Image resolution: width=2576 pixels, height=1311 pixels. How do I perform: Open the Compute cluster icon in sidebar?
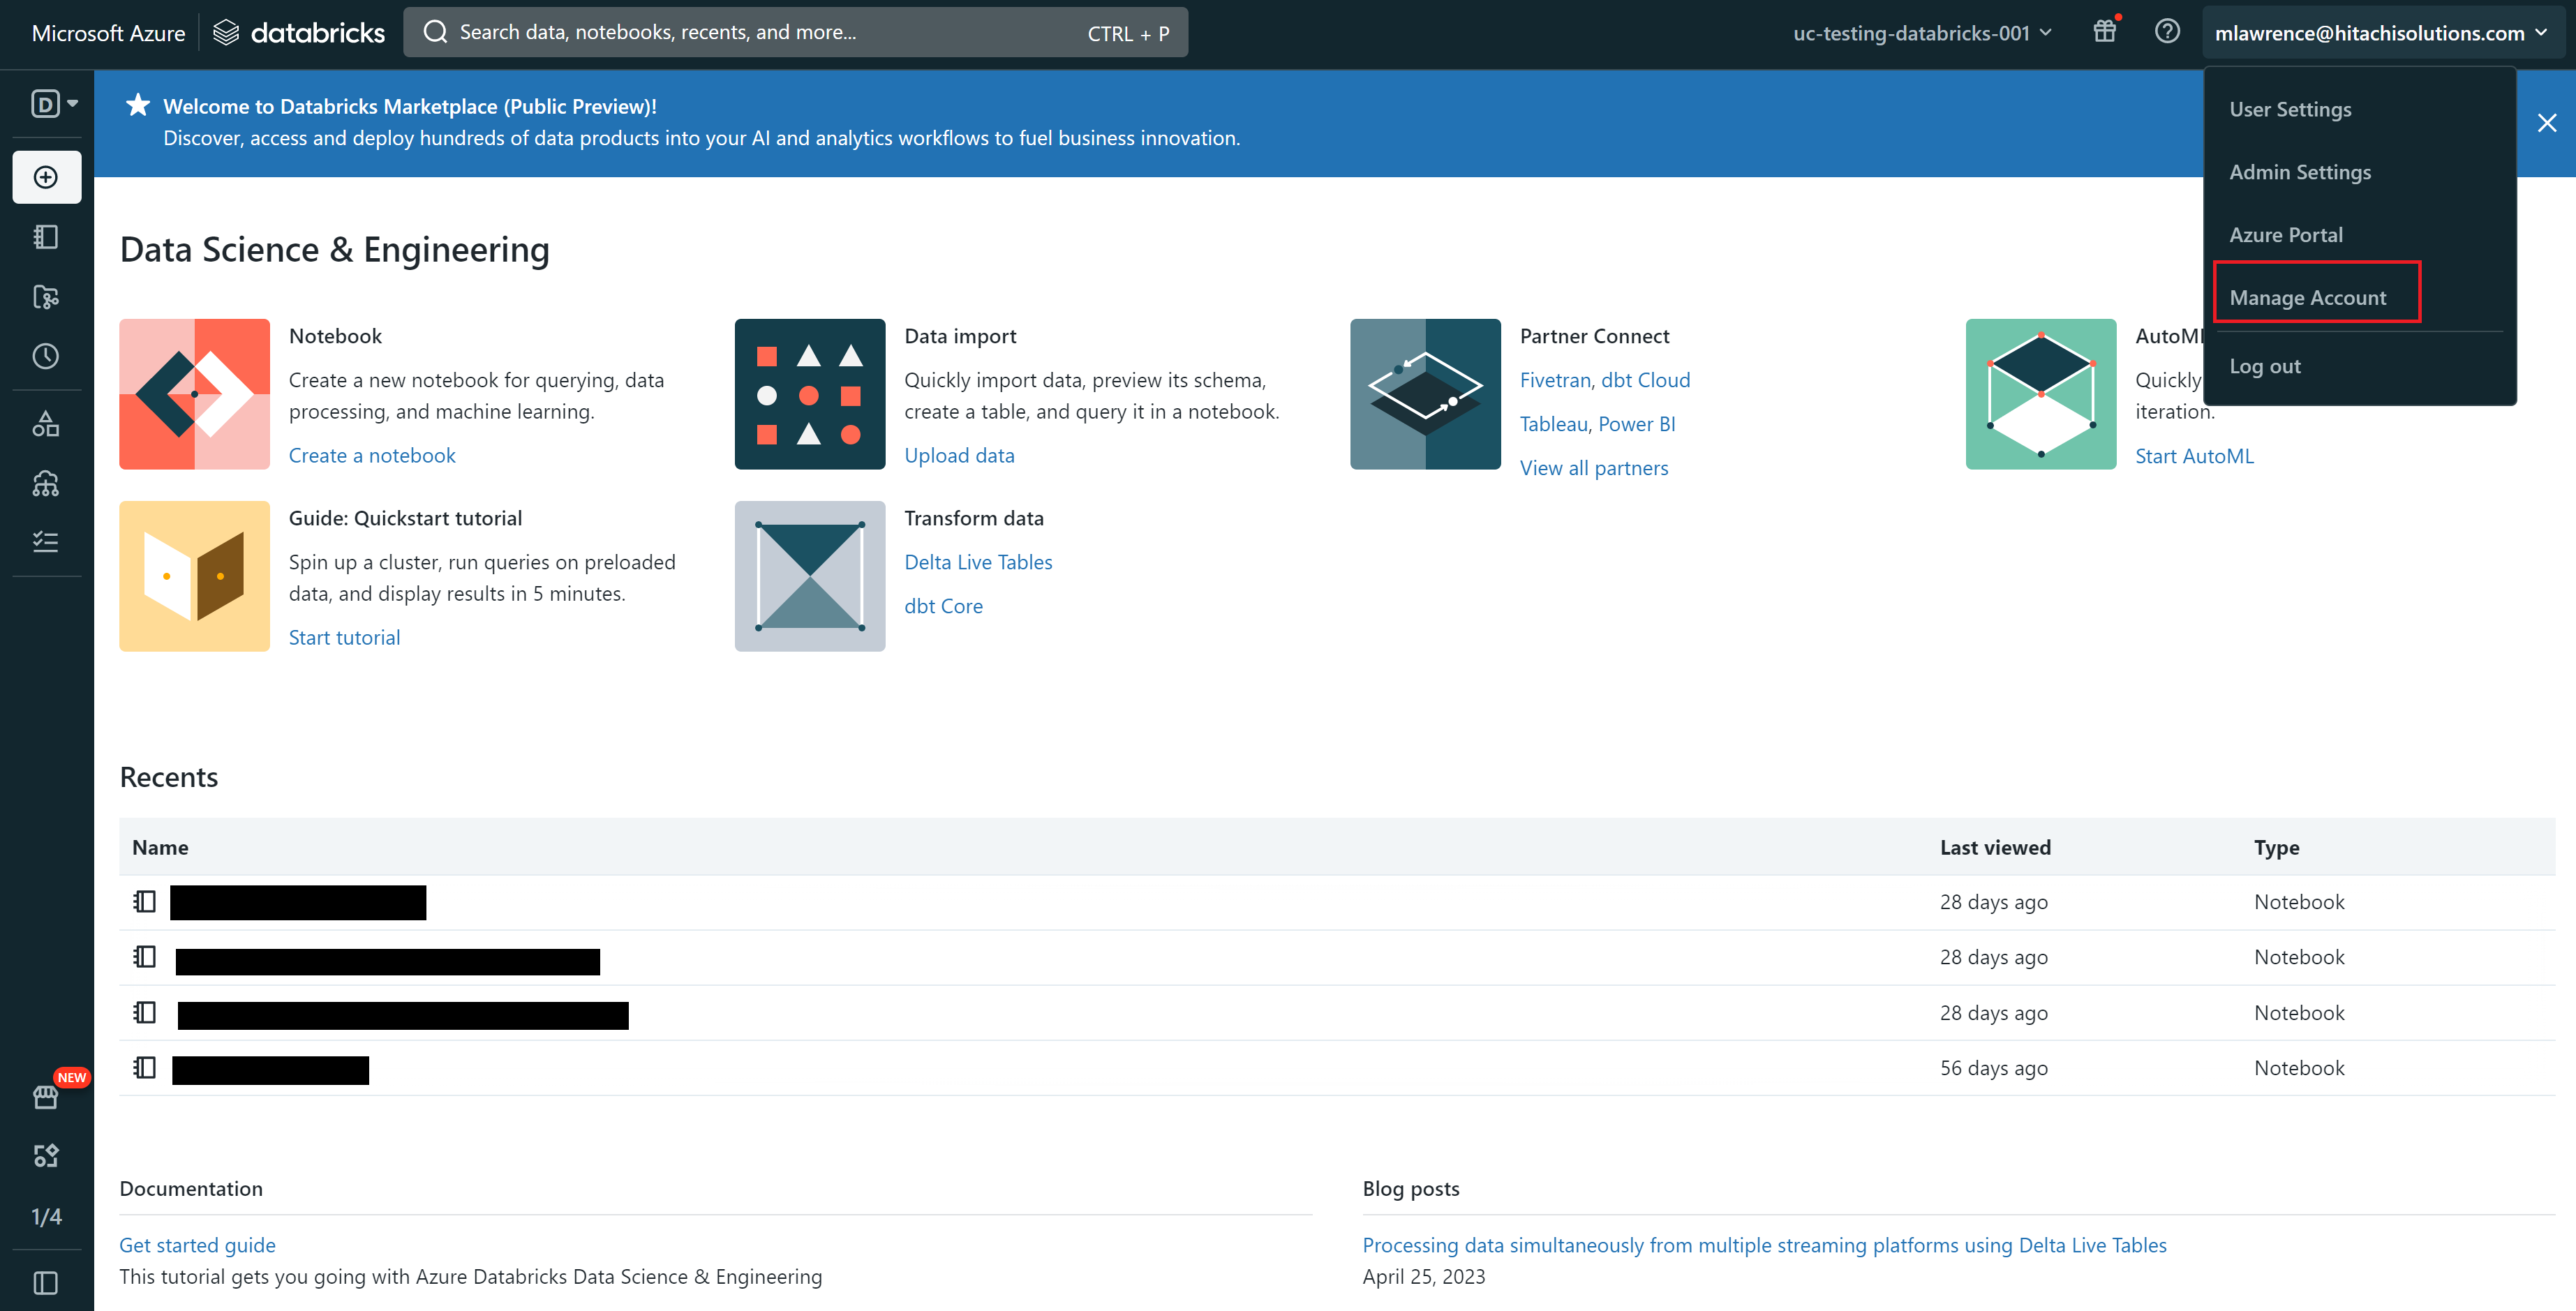pos(46,483)
